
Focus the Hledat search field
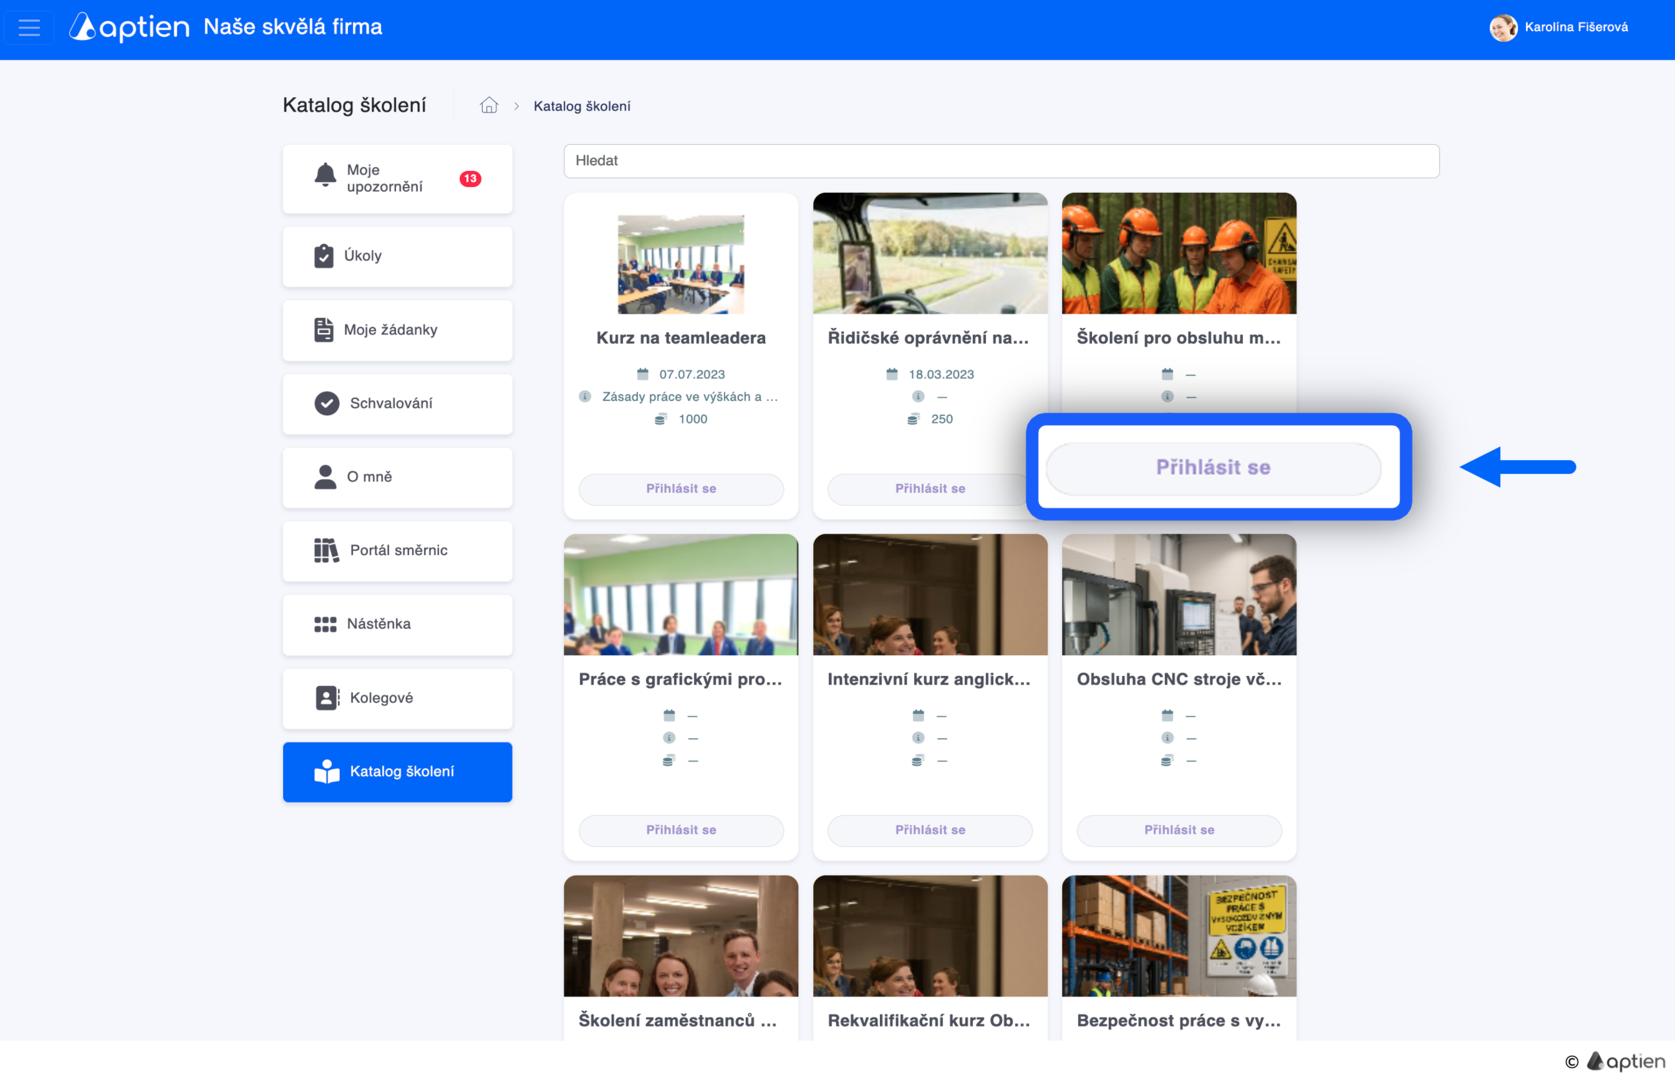[1001, 161]
